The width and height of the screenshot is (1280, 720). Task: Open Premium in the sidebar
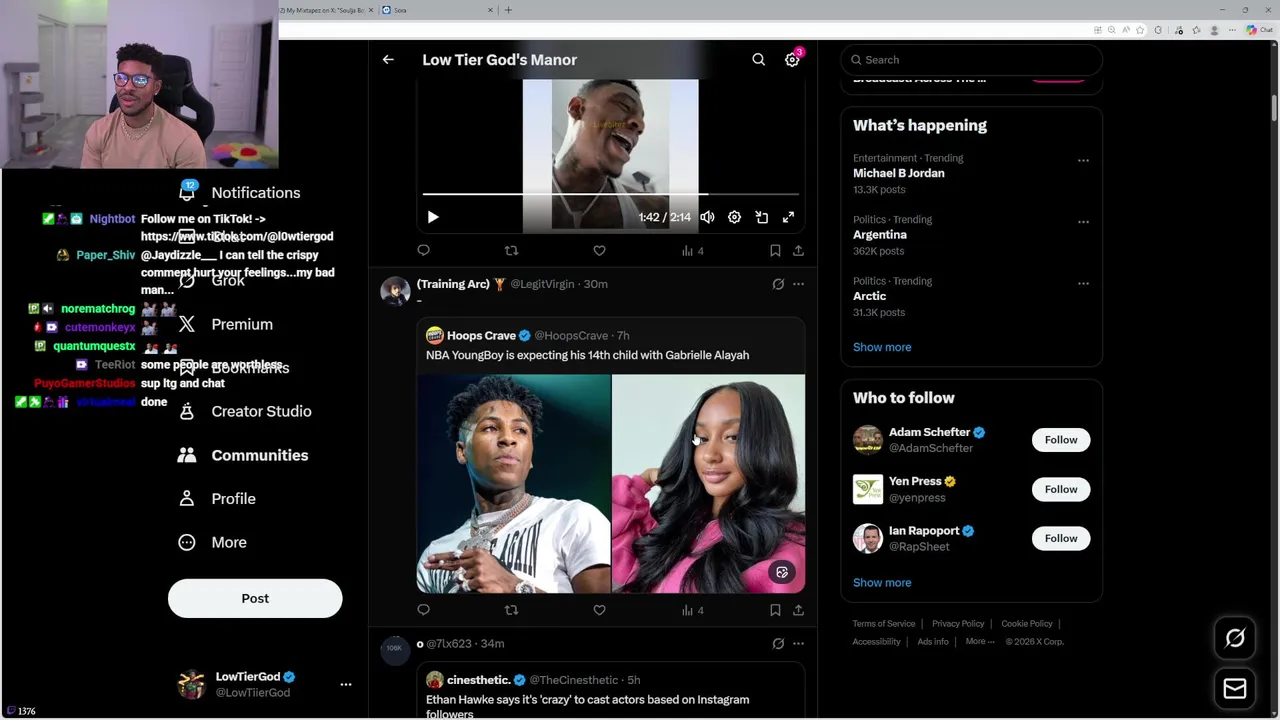[x=225, y=325]
